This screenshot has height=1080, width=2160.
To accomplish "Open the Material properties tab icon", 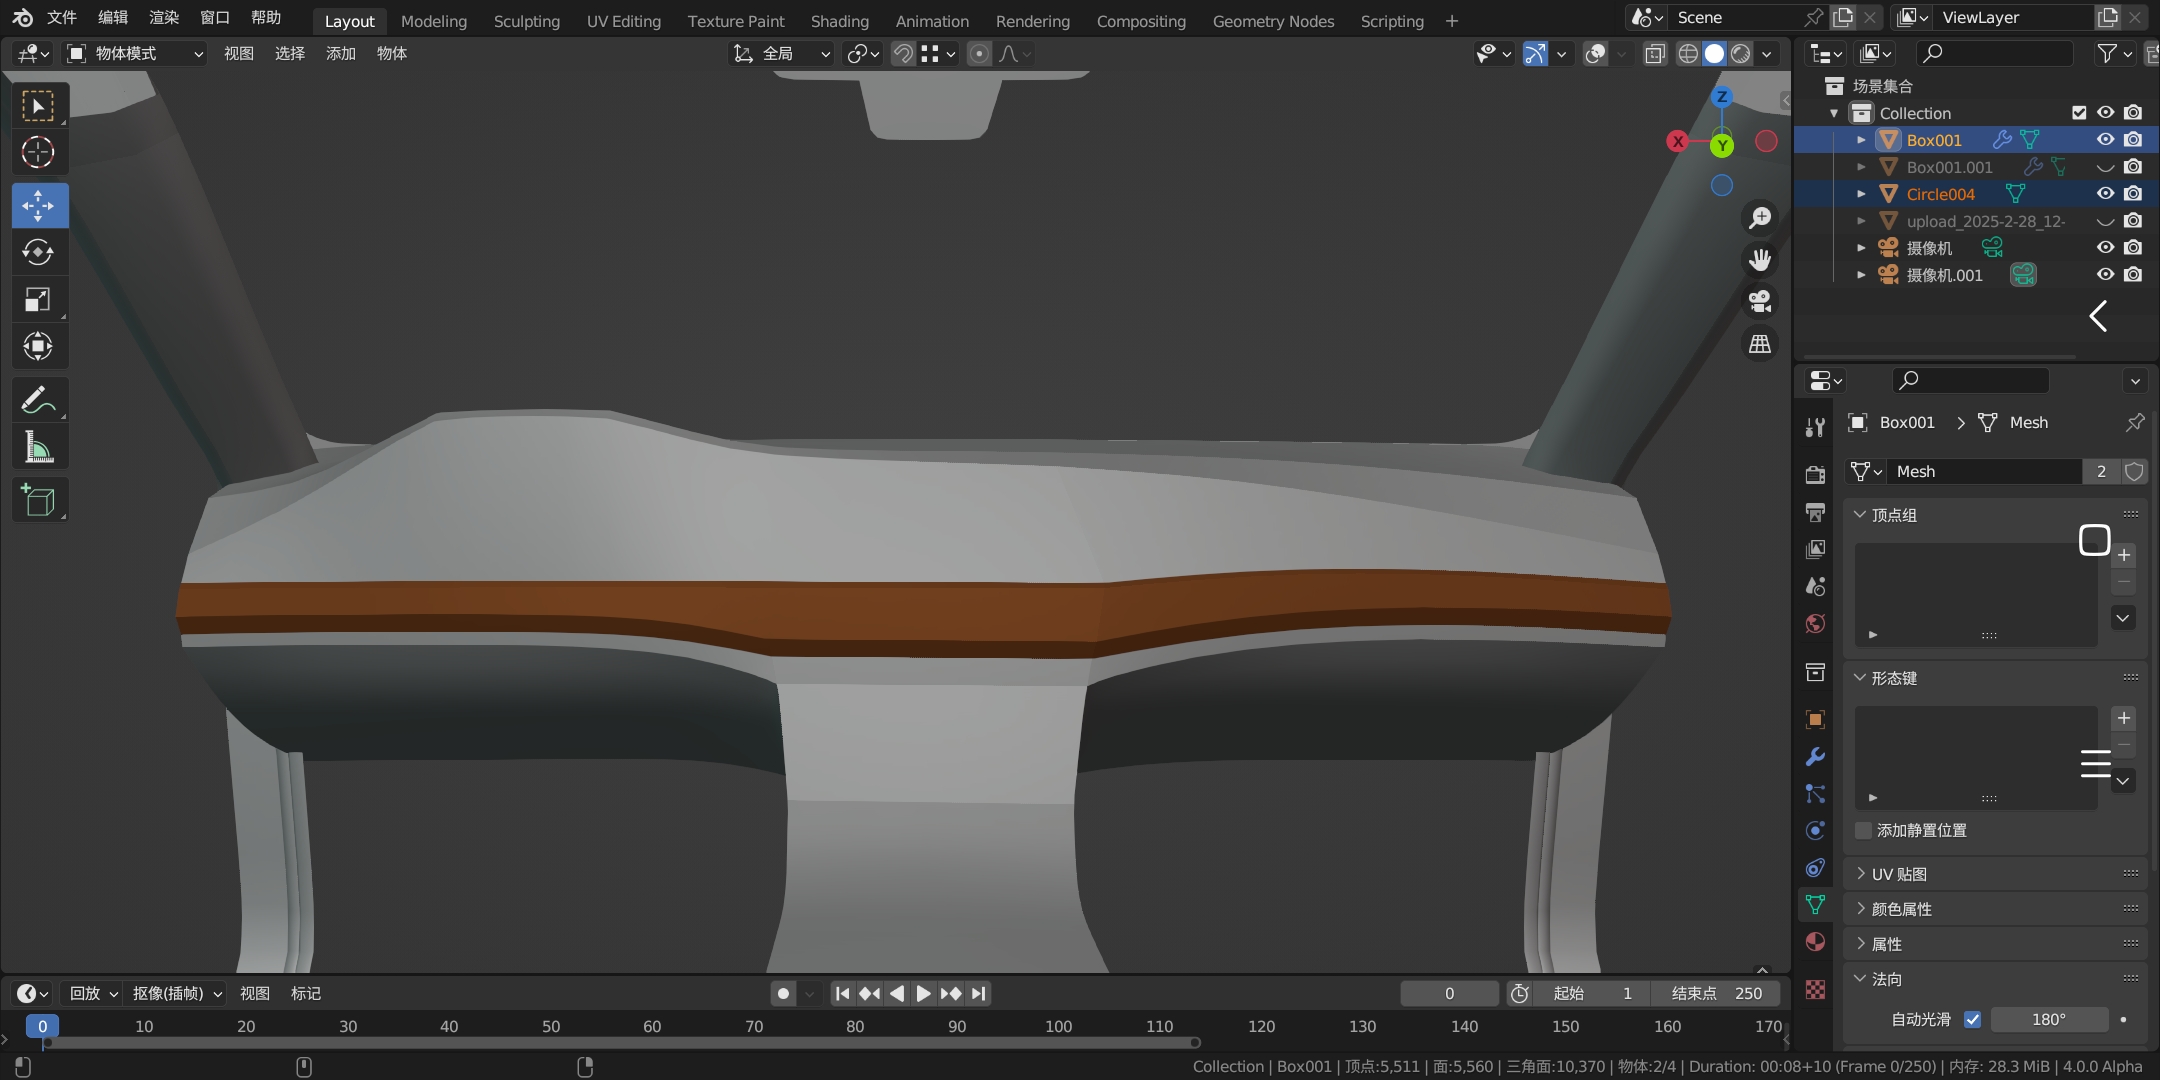I will point(1815,942).
